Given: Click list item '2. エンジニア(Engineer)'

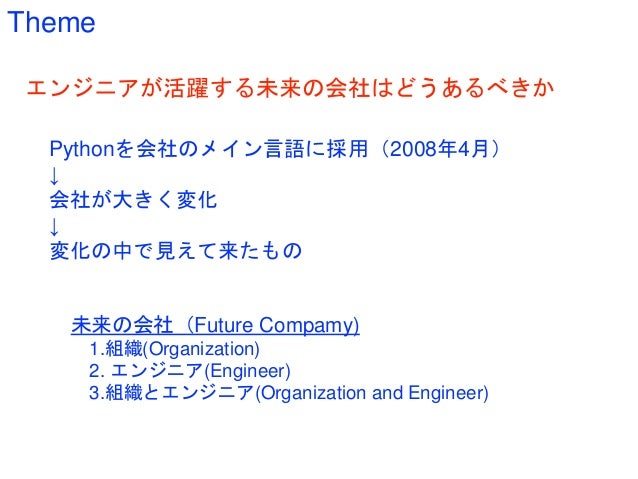Looking at the screenshot, I should 190,371.
